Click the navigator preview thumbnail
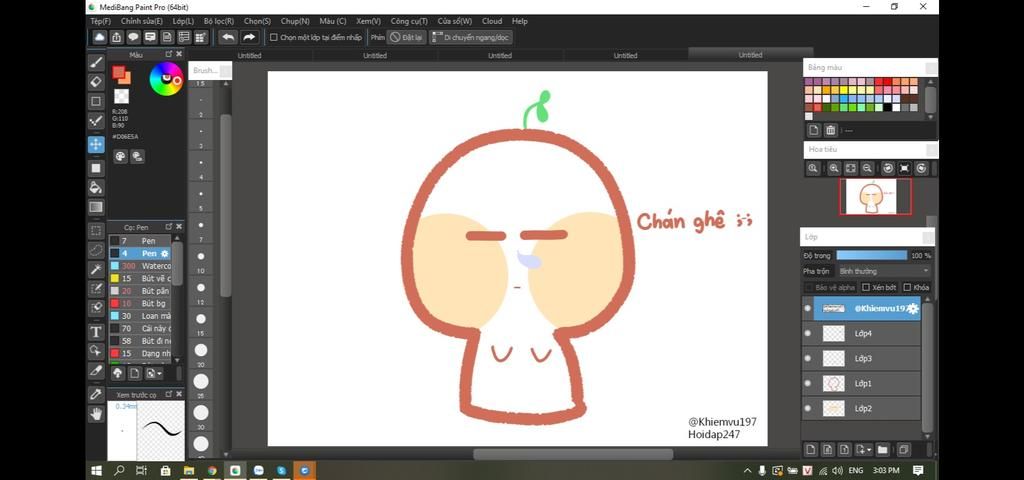The width and height of the screenshot is (1024, 480). tap(875, 197)
